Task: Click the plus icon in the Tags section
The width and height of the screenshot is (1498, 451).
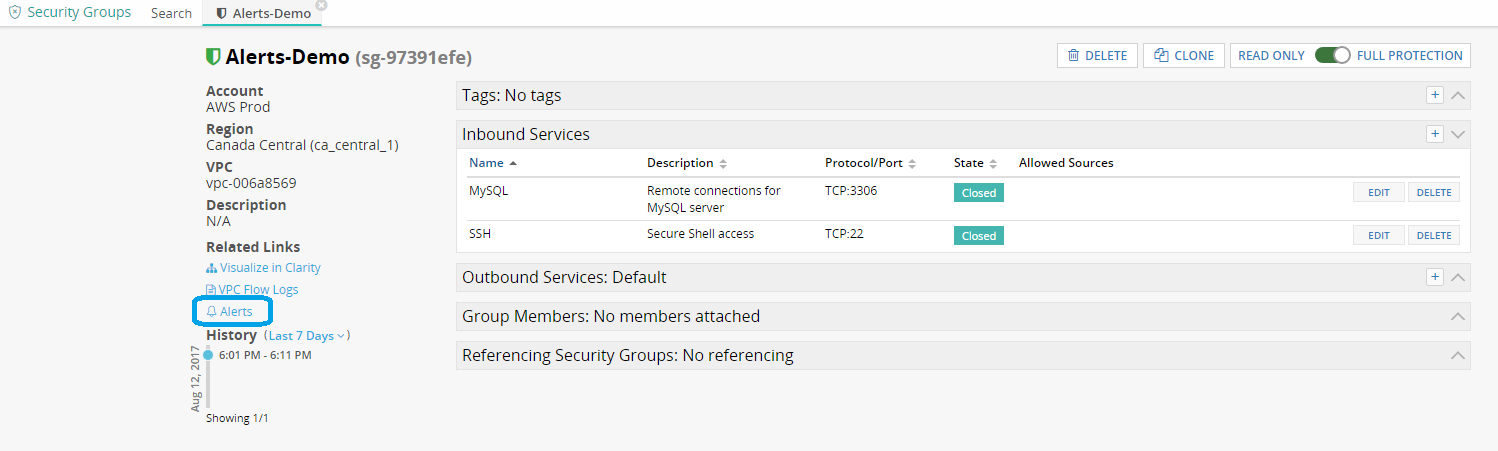Action: [1434, 95]
